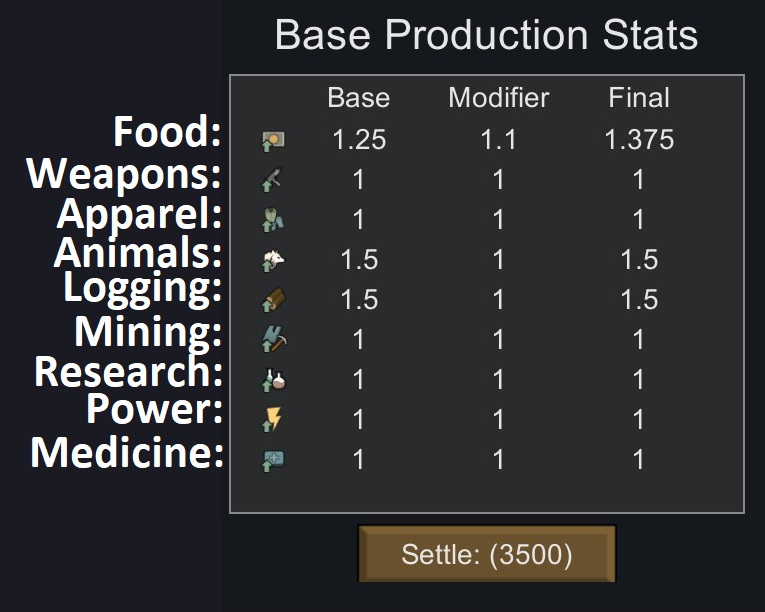Click the Animals base value 1.5

click(x=358, y=260)
